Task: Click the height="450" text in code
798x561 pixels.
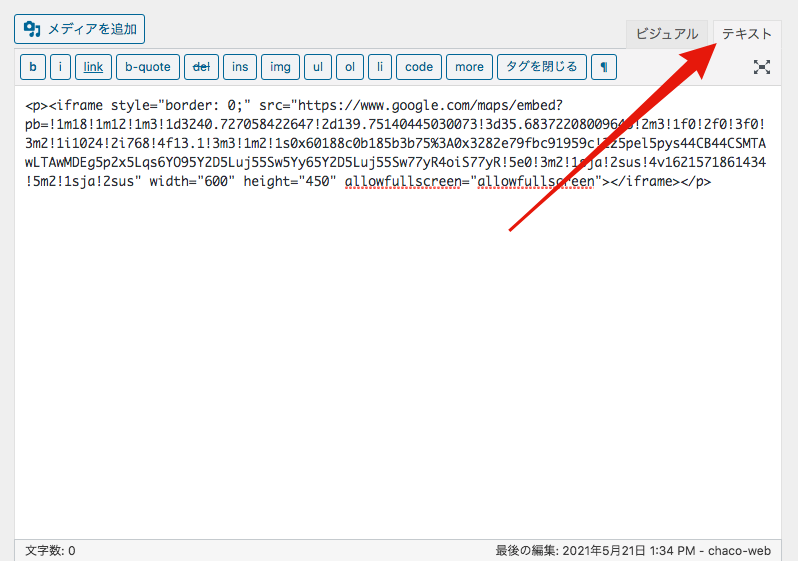Action: click(x=290, y=182)
